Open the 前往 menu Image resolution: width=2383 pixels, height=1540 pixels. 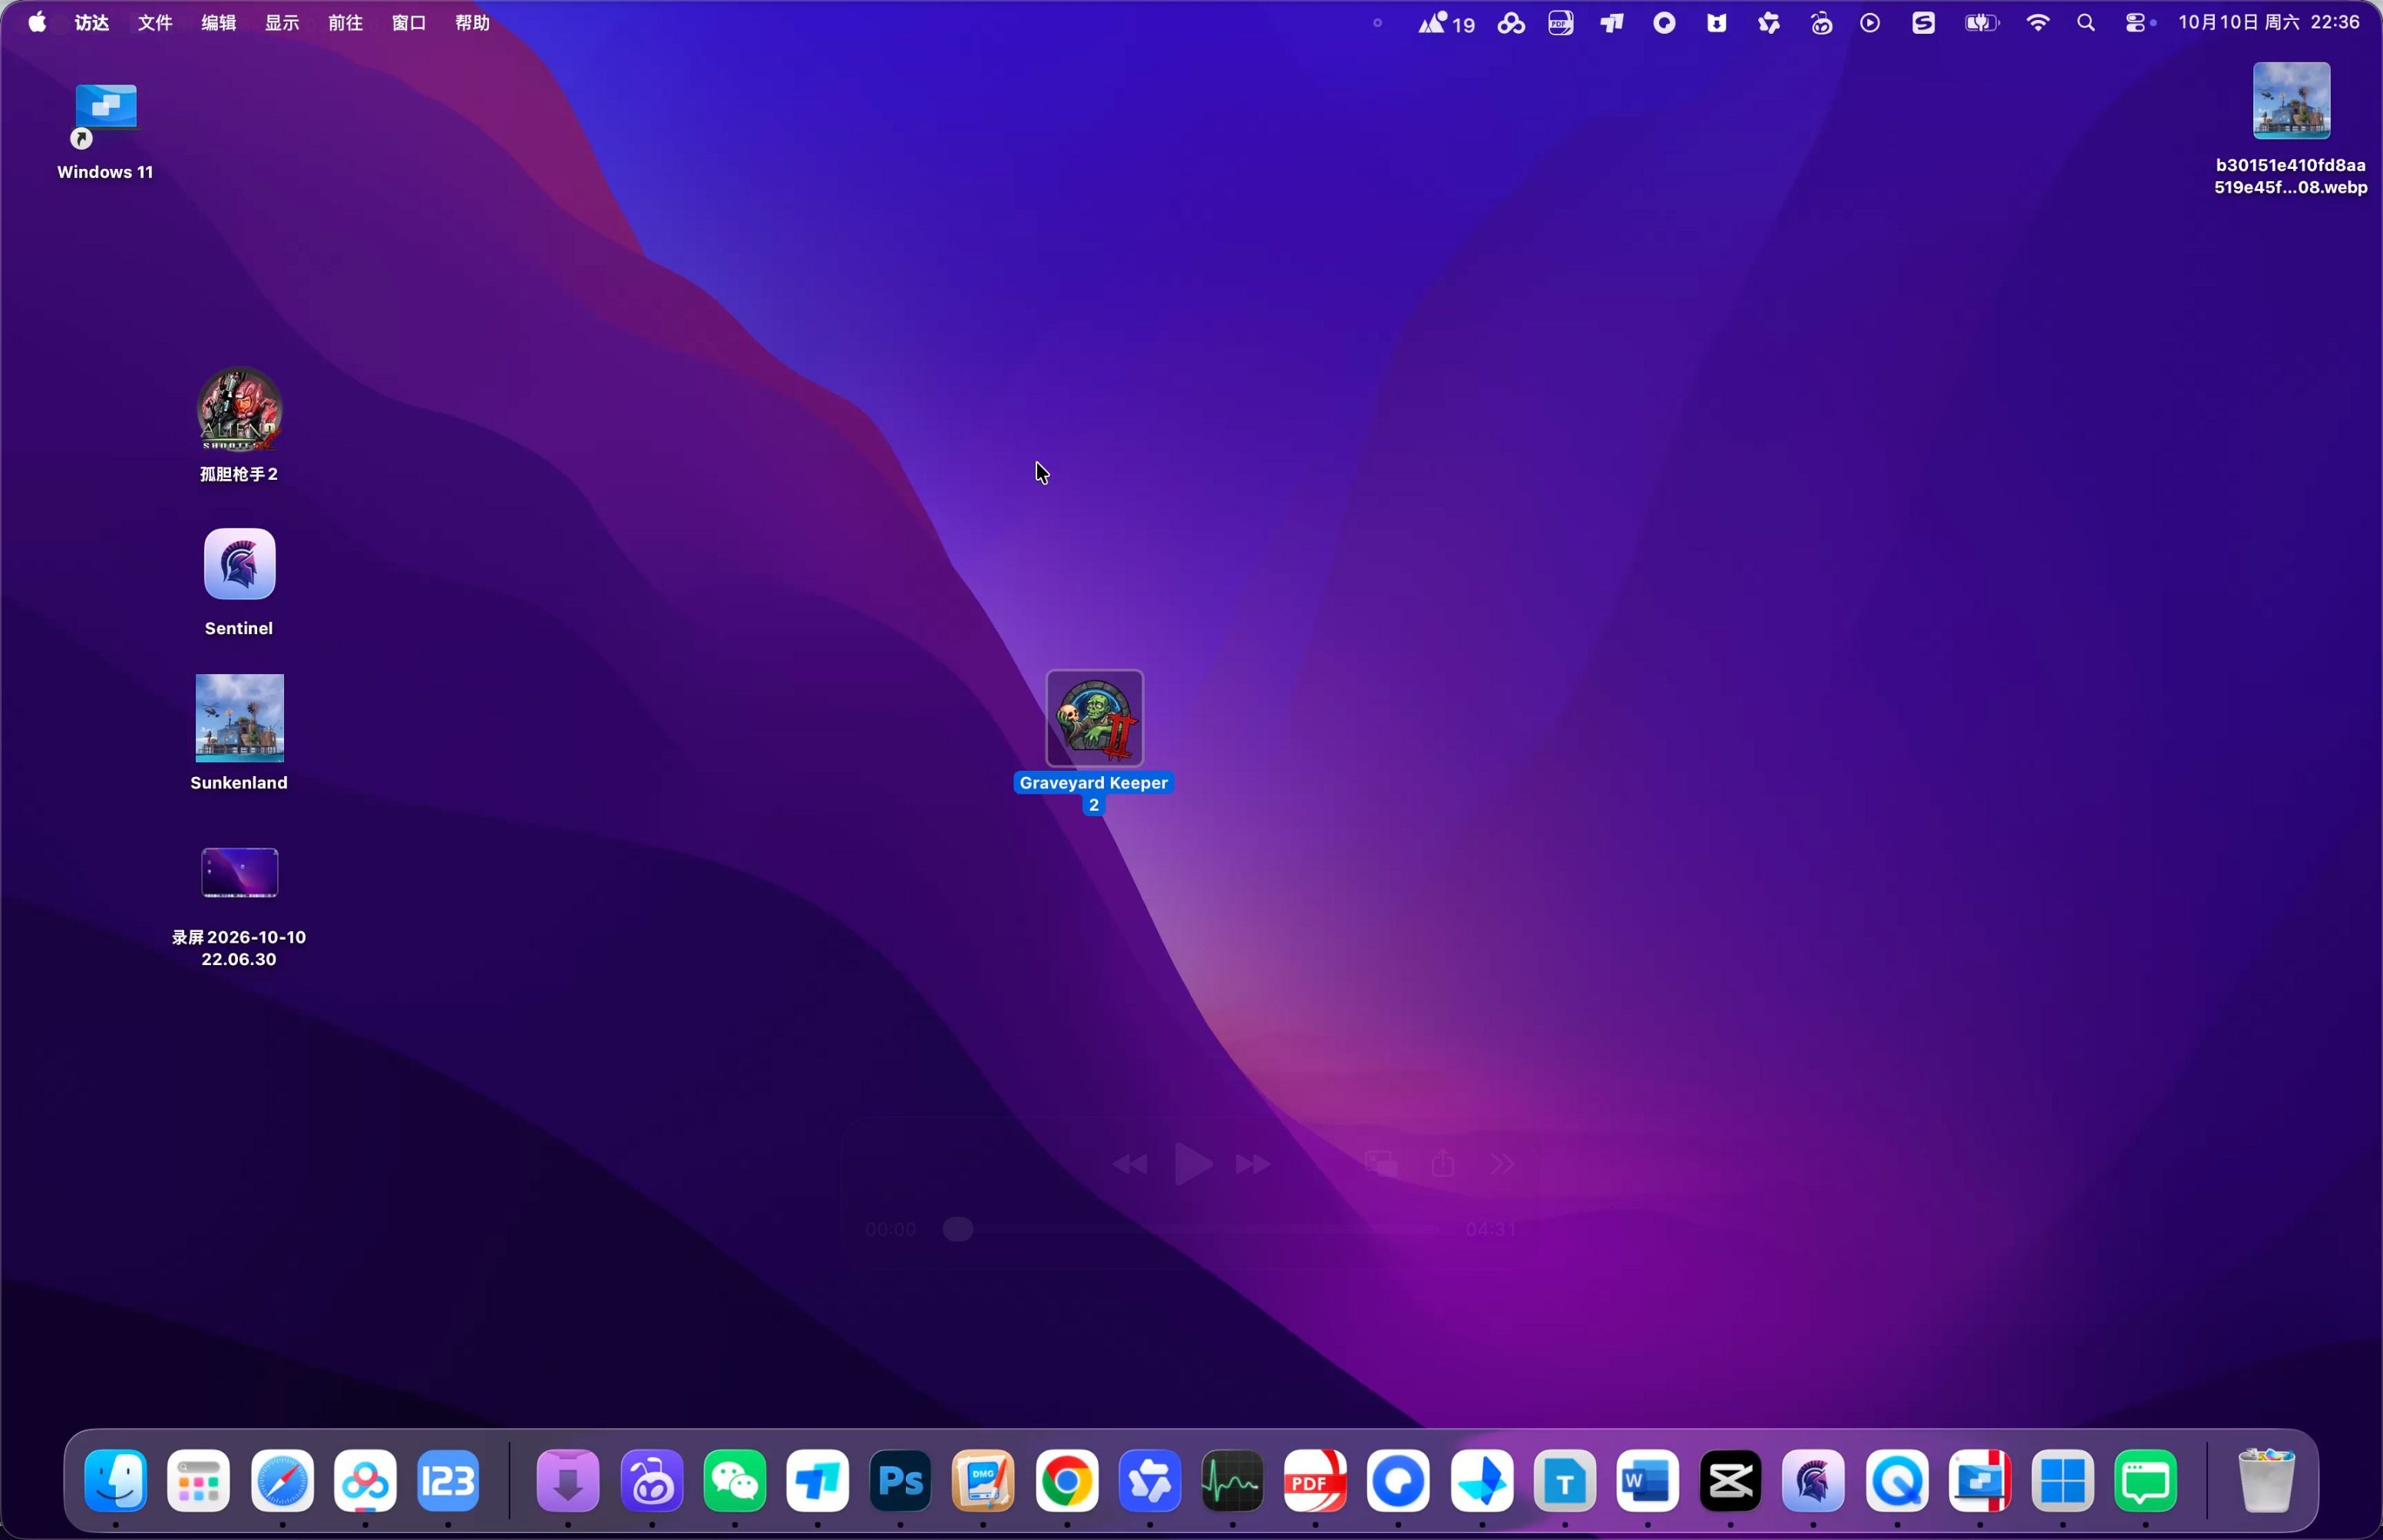(x=346, y=22)
